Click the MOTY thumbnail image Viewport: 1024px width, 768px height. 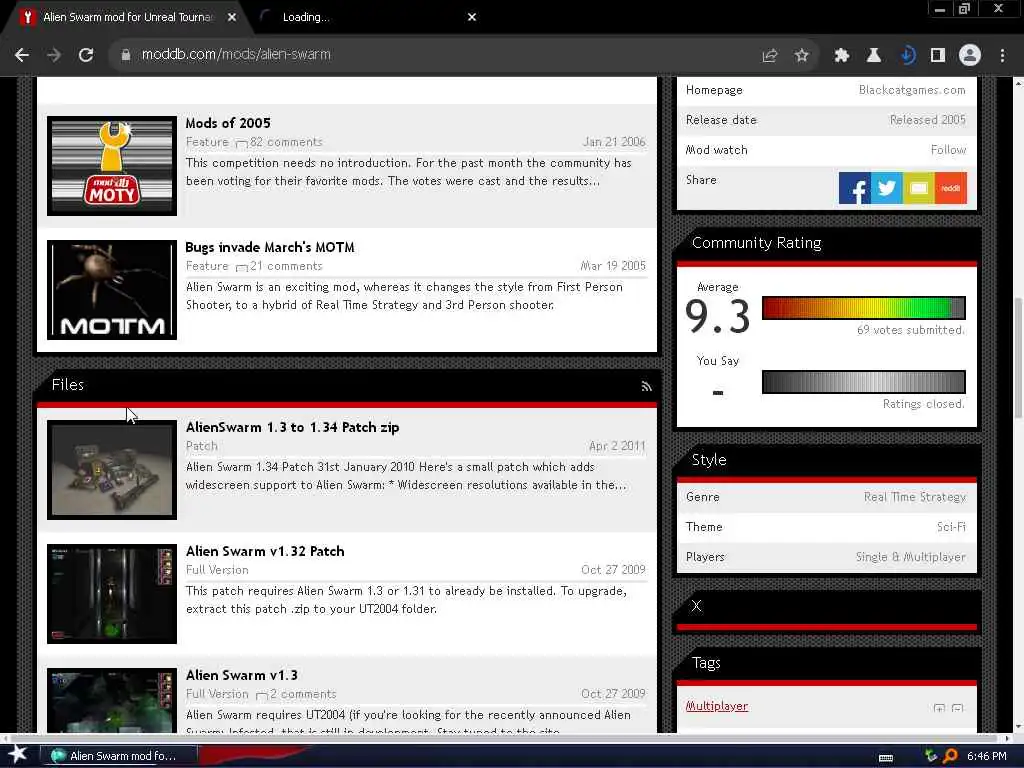[112, 166]
